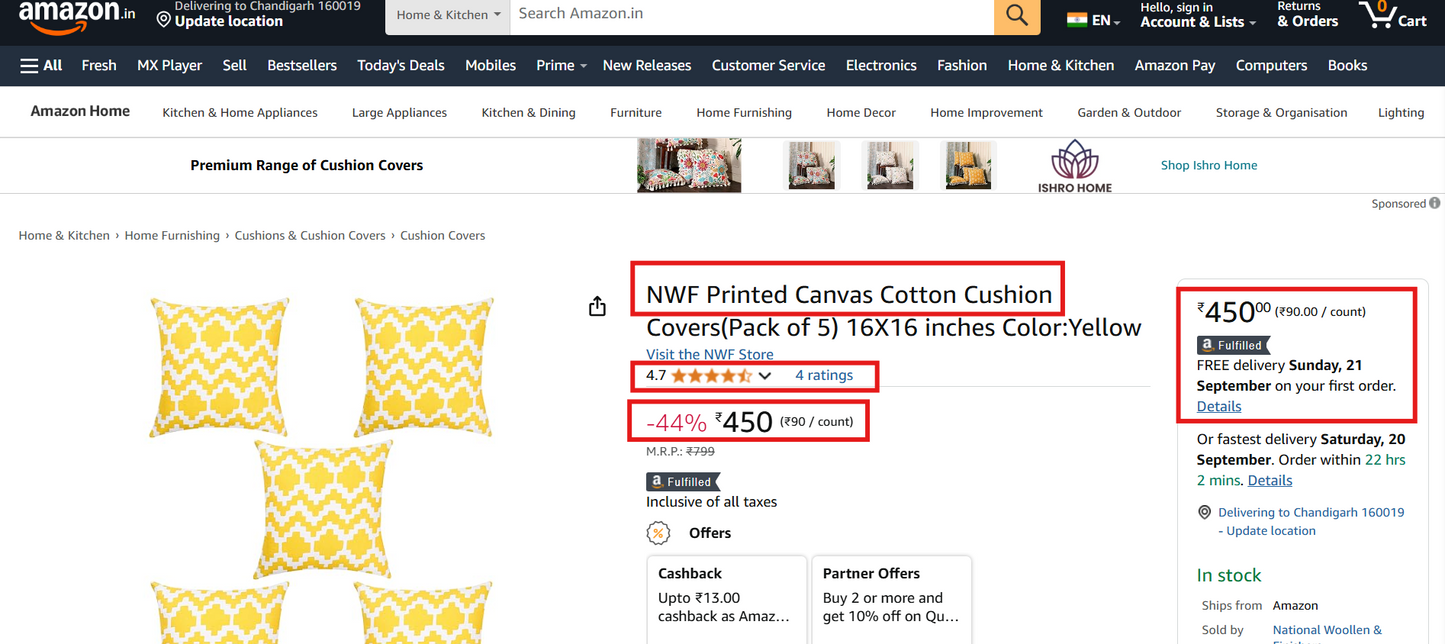Go to Today's Deals

coord(400,65)
